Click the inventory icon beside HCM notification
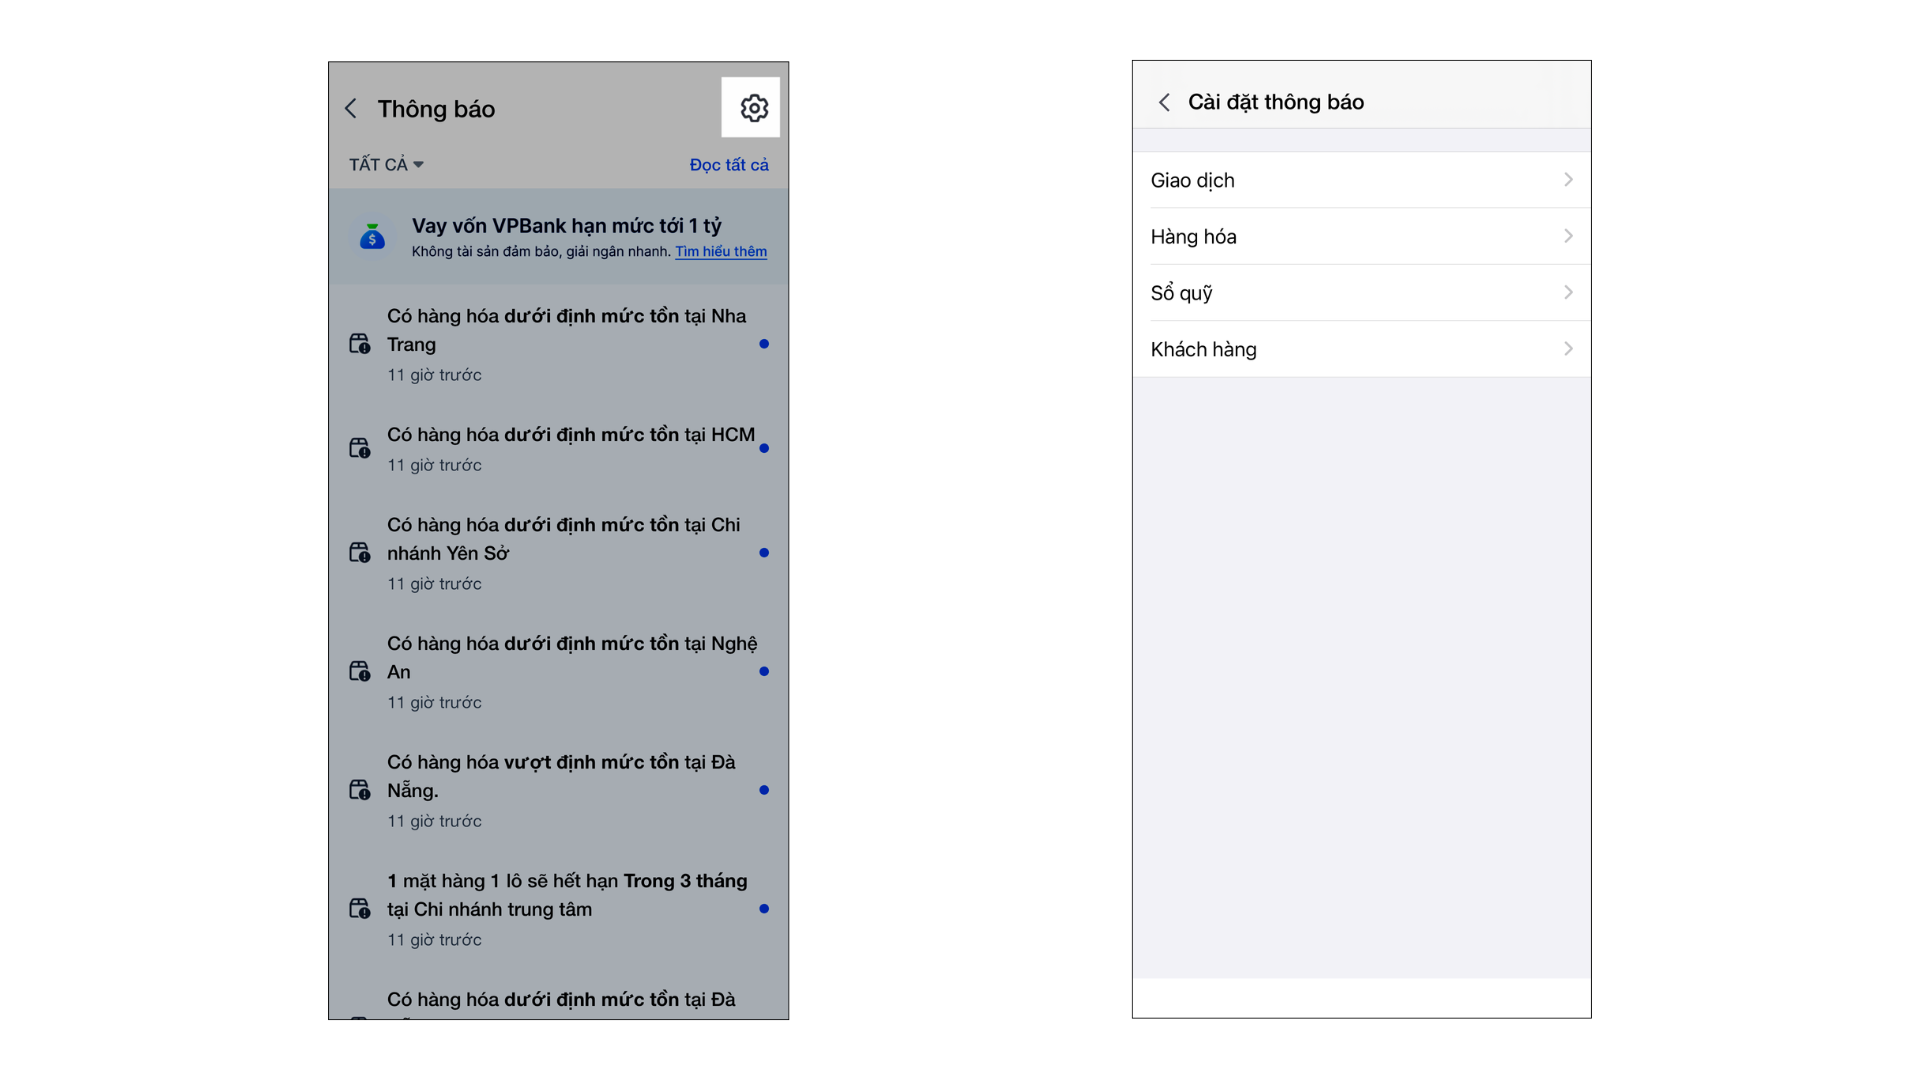Viewport: 1920px width, 1080px height. (359, 448)
